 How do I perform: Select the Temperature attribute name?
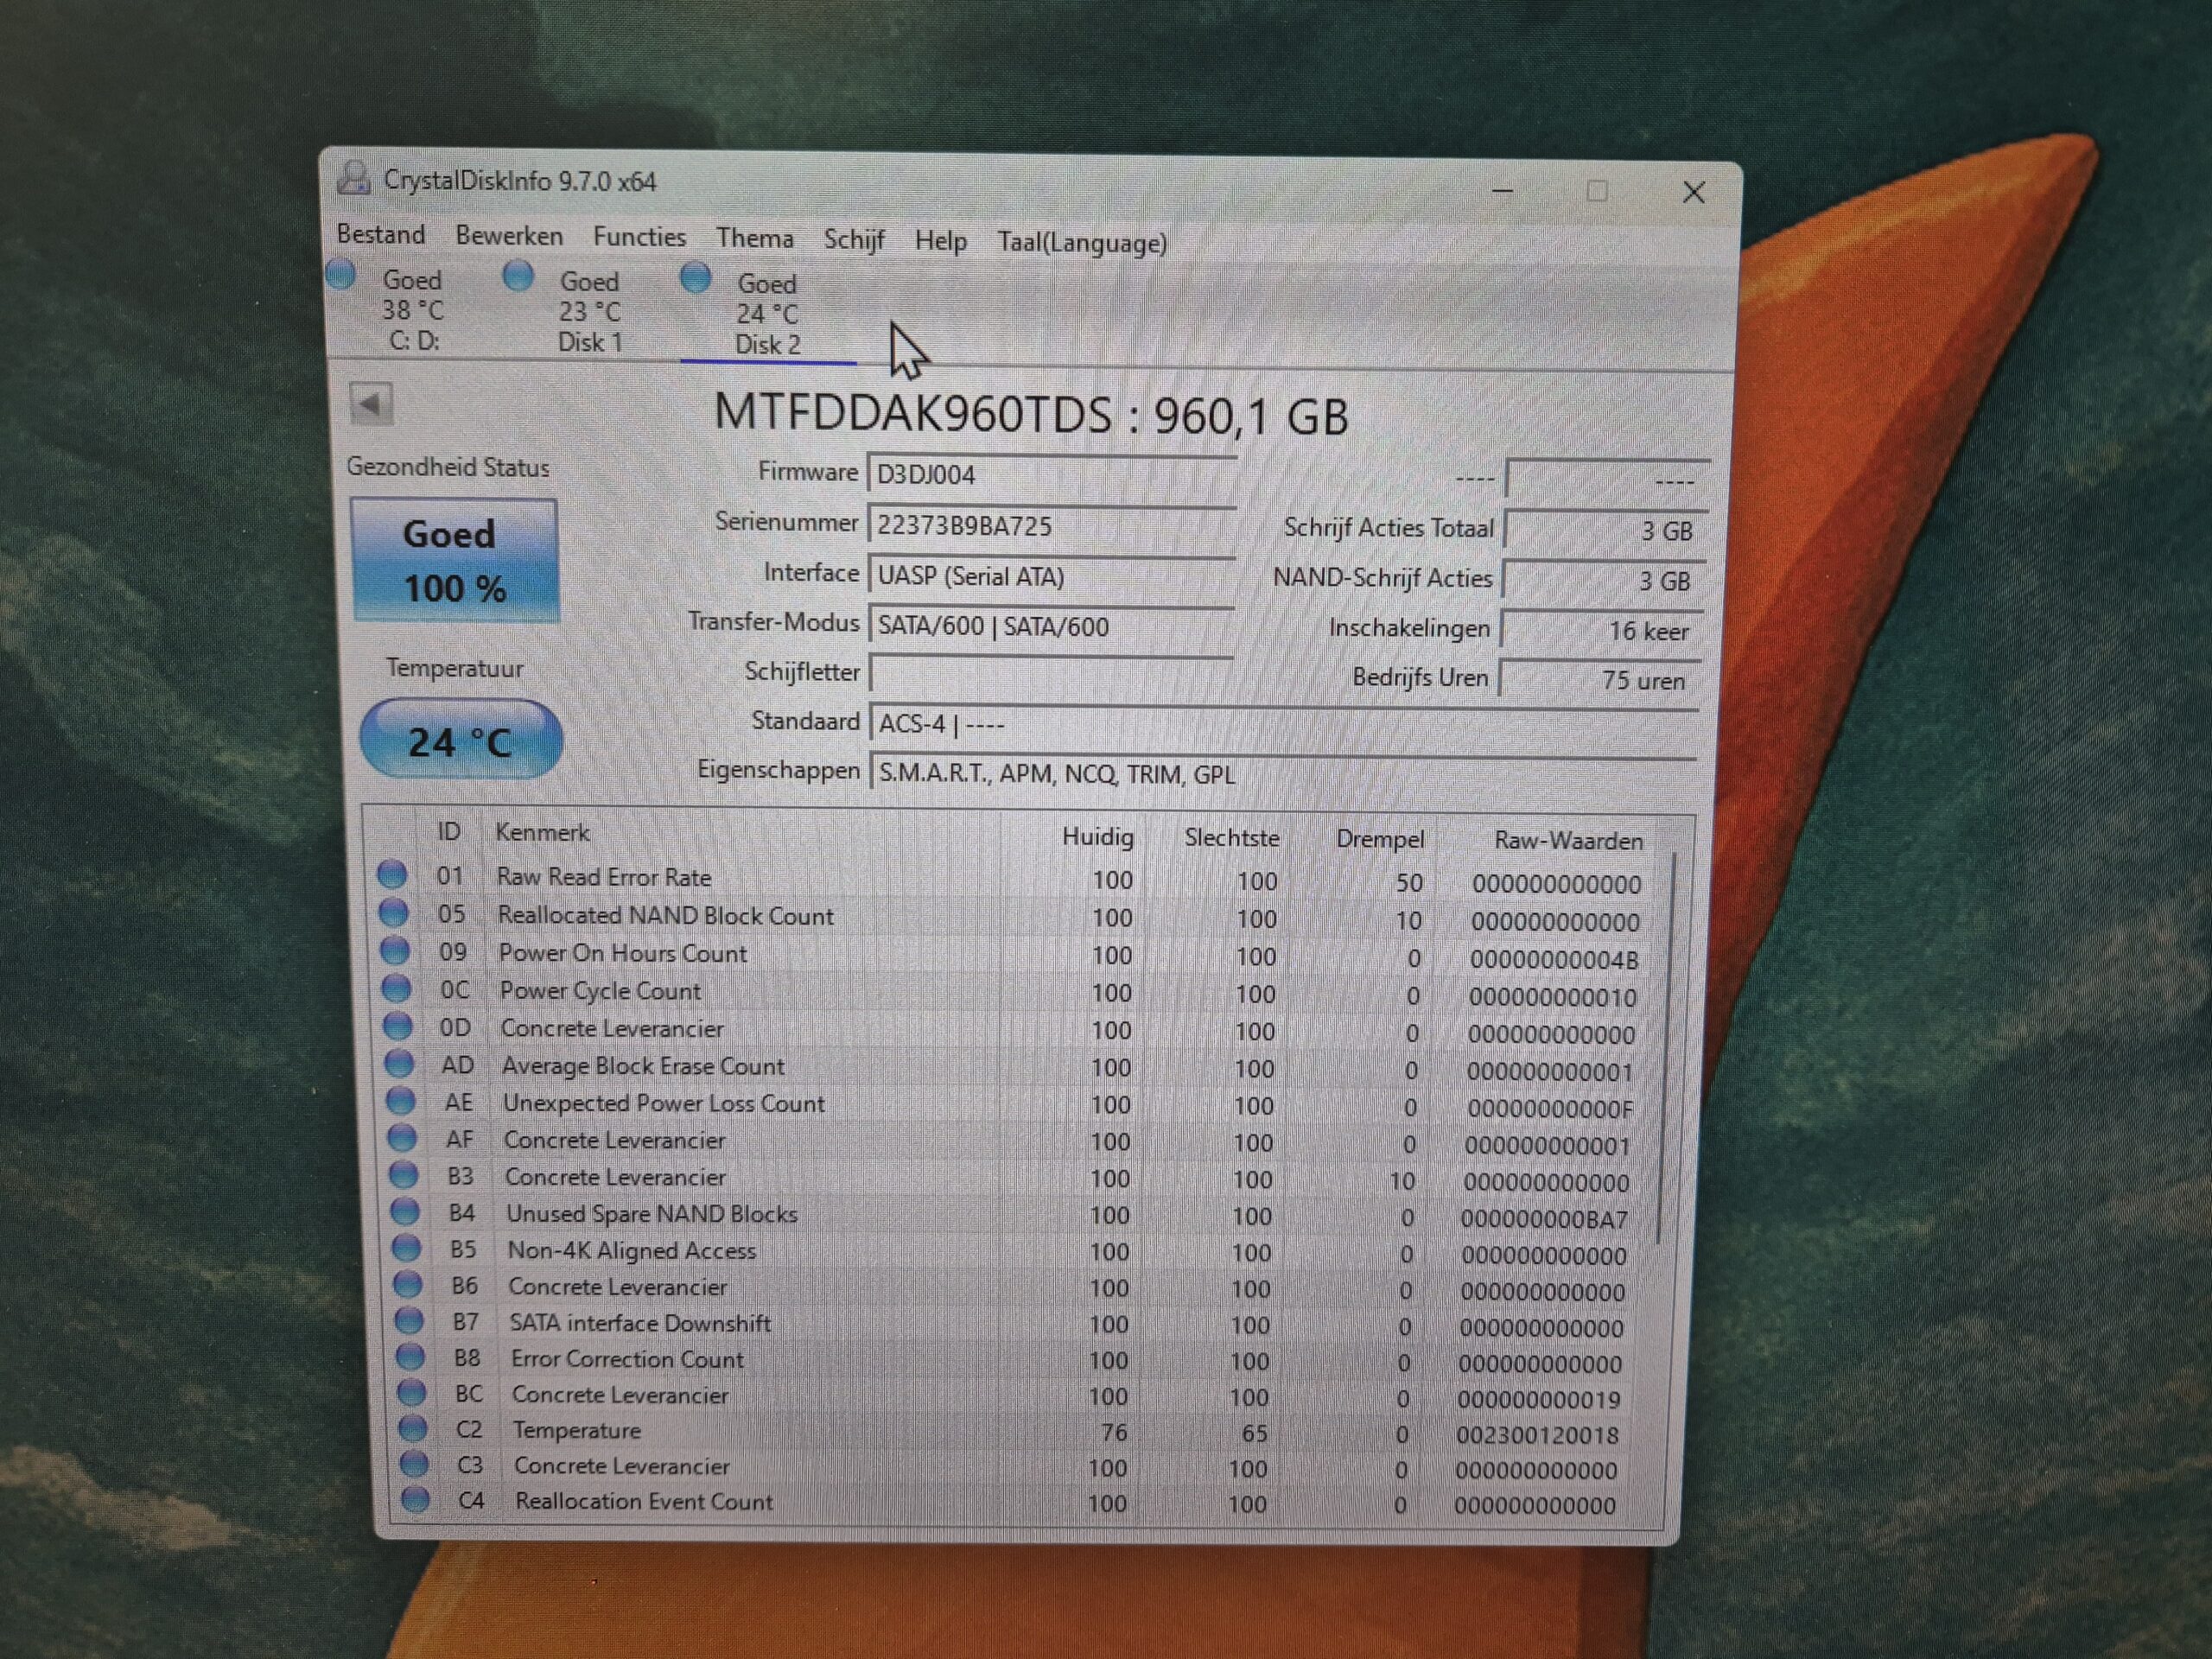[x=577, y=1430]
